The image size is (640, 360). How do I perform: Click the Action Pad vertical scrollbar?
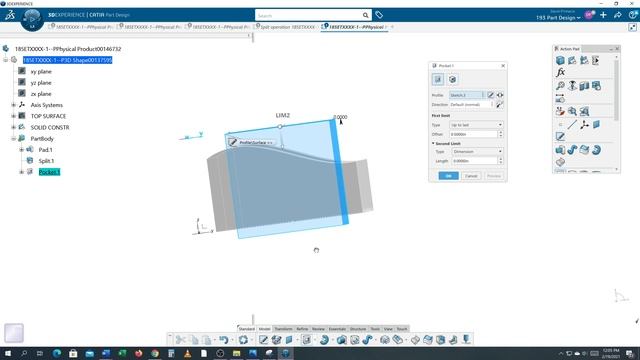click(x=616, y=90)
